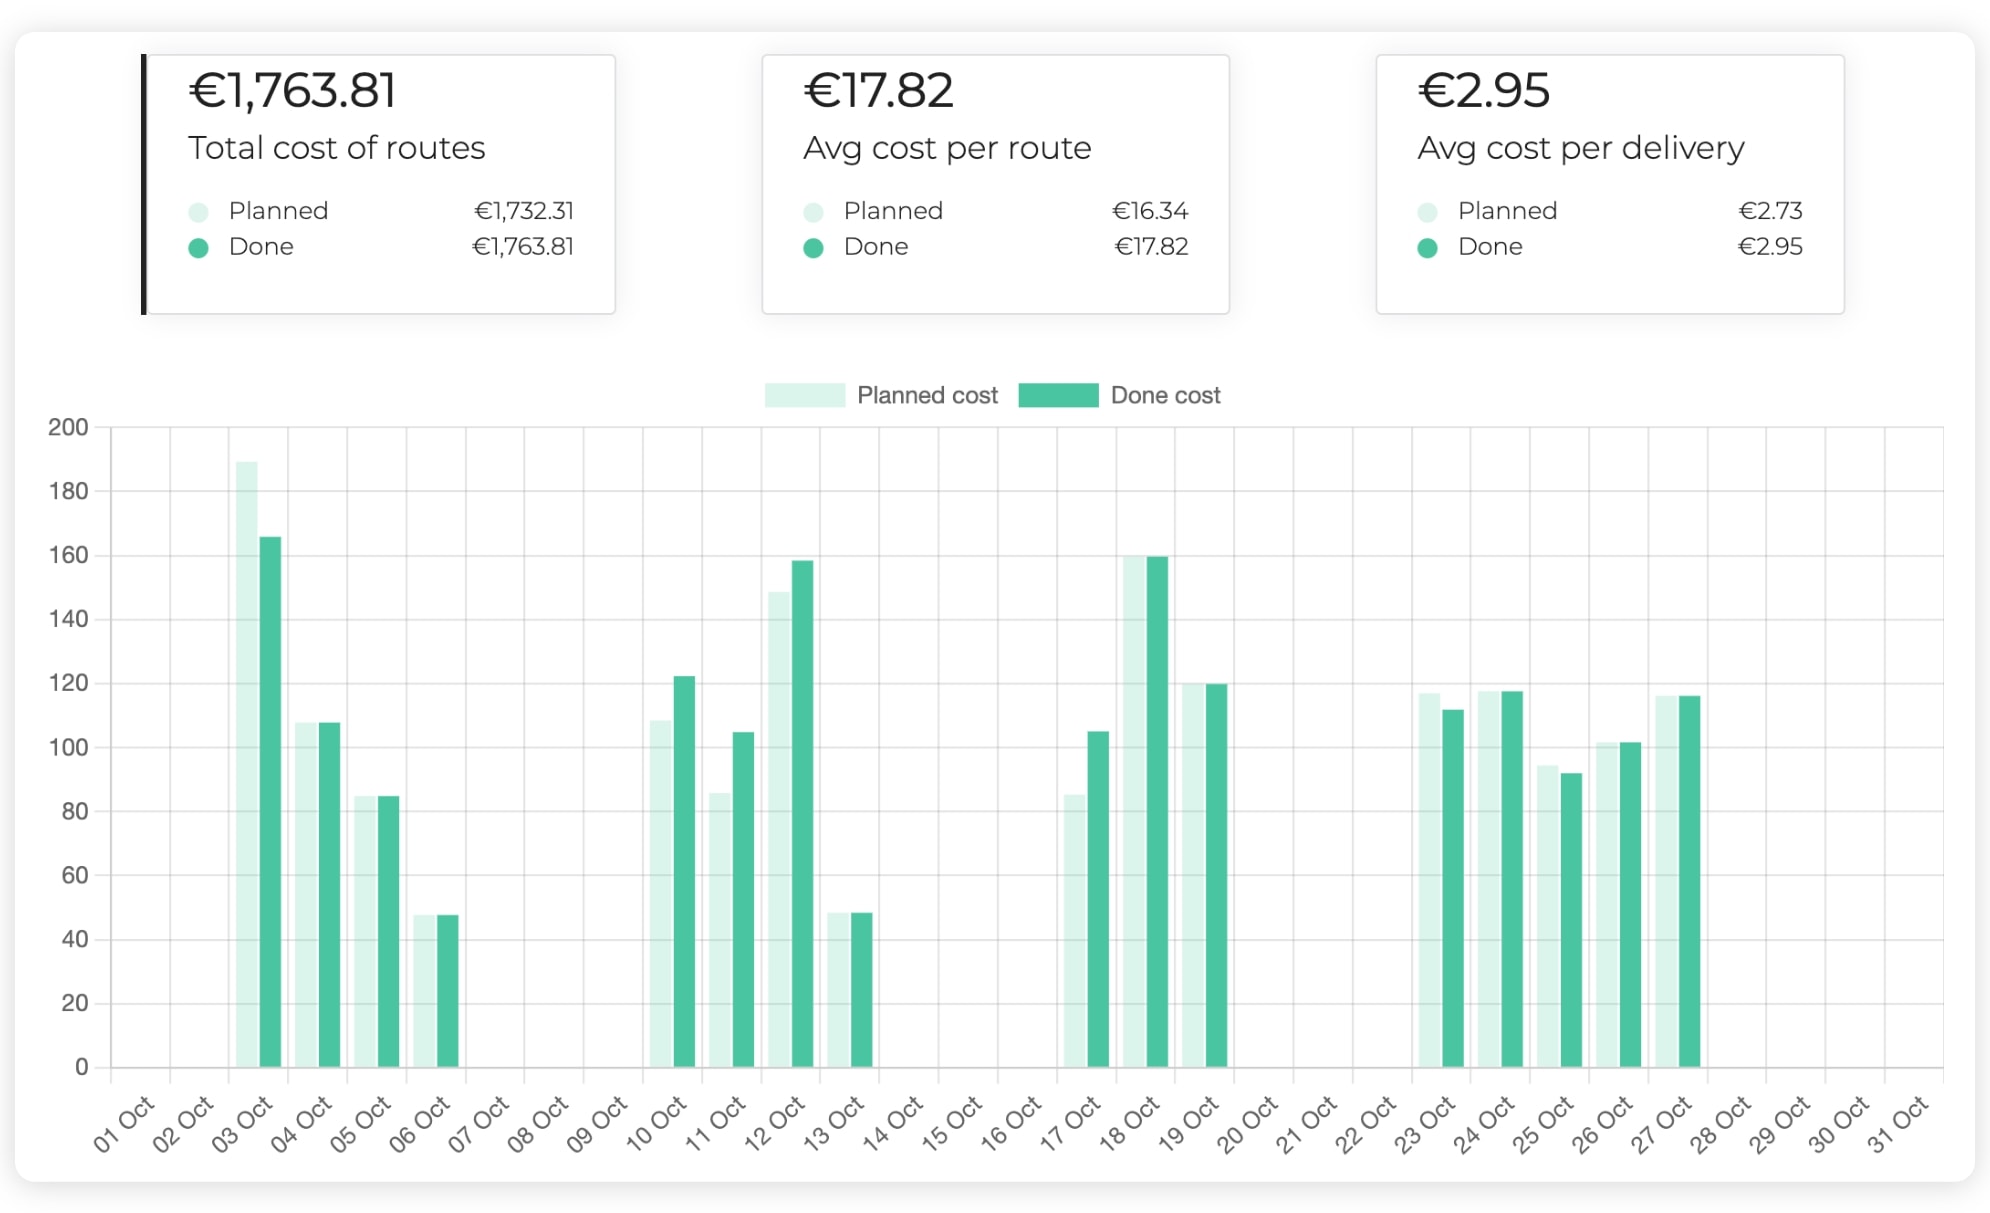Open the Total cost of routes card
Viewport: 1990px width, 1213px height.
point(382,183)
